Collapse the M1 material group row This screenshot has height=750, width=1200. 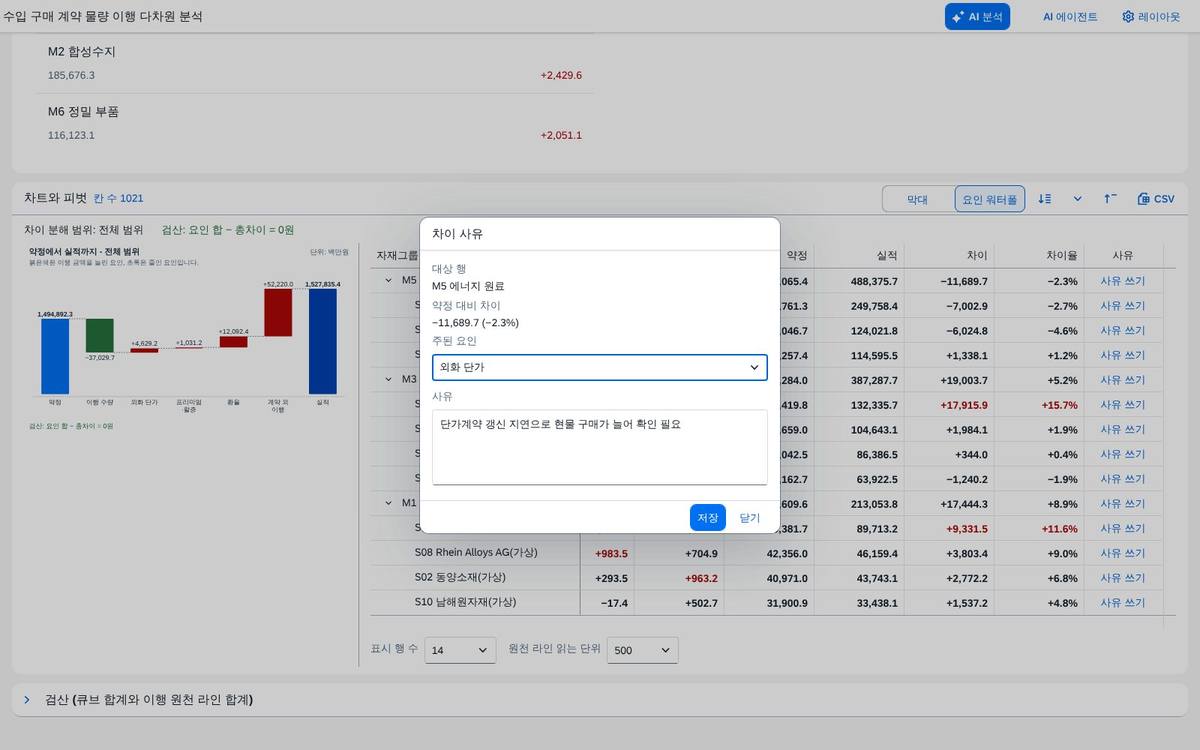(388, 503)
